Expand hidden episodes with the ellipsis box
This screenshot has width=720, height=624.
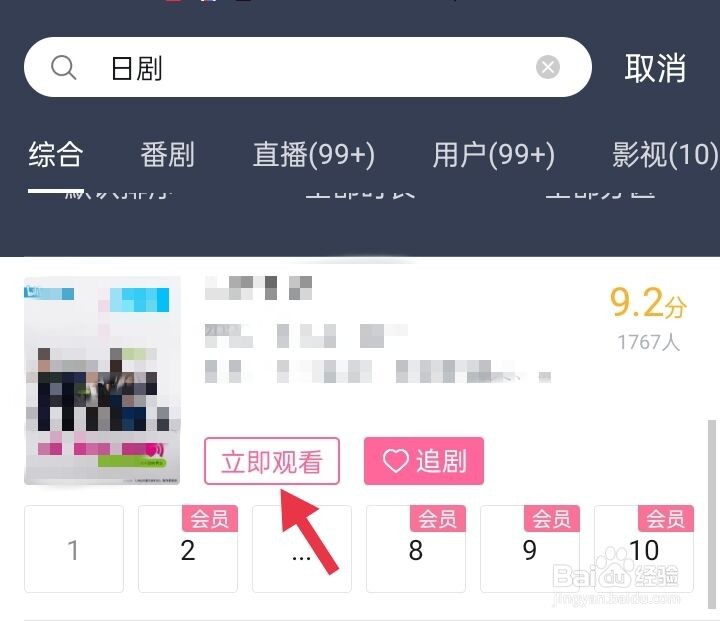tap(302, 549)
